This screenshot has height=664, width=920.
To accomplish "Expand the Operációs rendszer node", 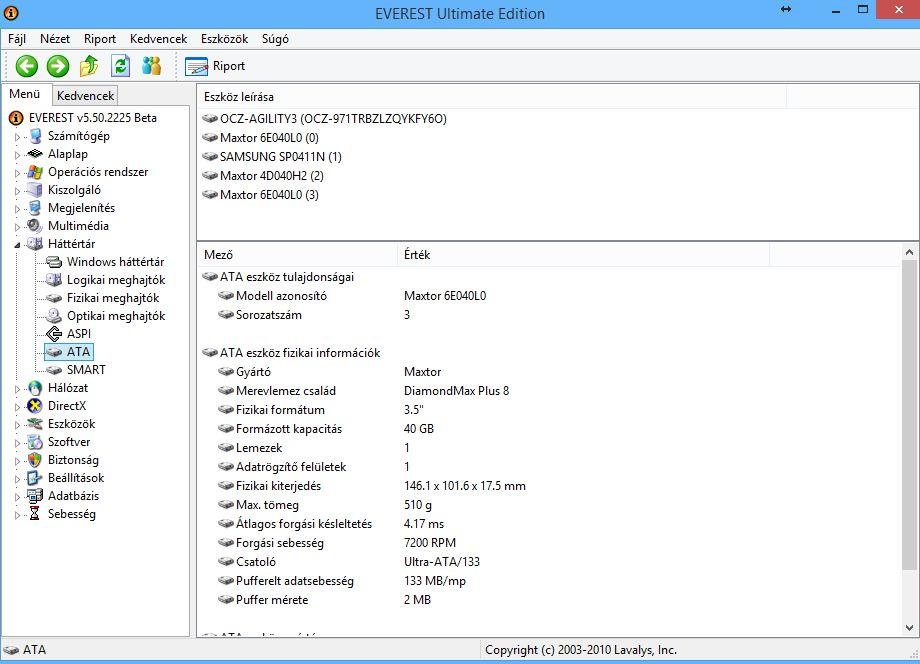I will point(17,173).
